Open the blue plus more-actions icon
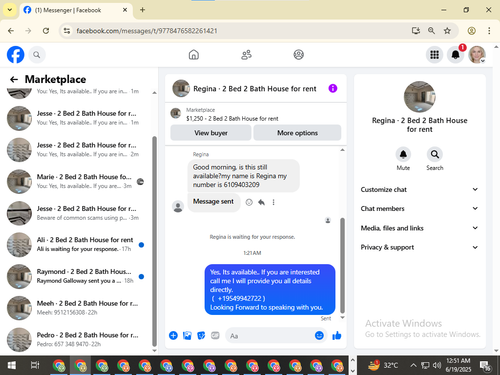The image size is (500, 375). (173, 335)
